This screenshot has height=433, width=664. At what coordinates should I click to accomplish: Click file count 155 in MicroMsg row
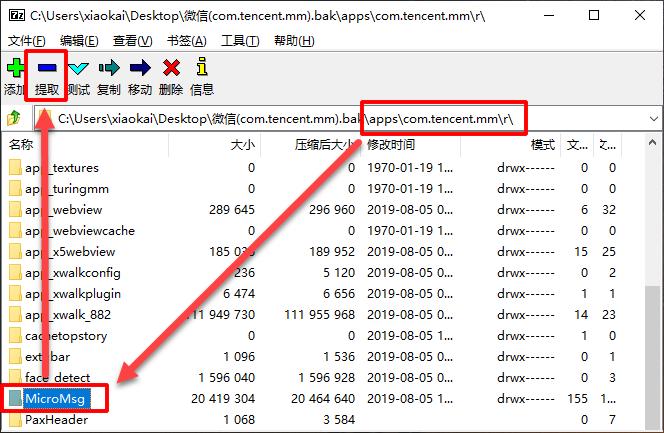coord(578,398)
